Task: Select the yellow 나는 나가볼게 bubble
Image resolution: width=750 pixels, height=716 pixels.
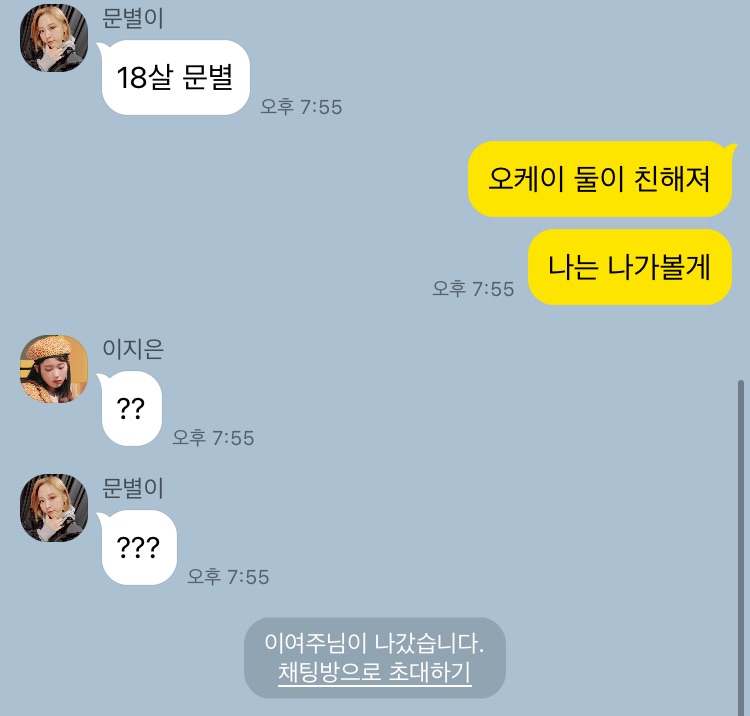Action: 630,267
